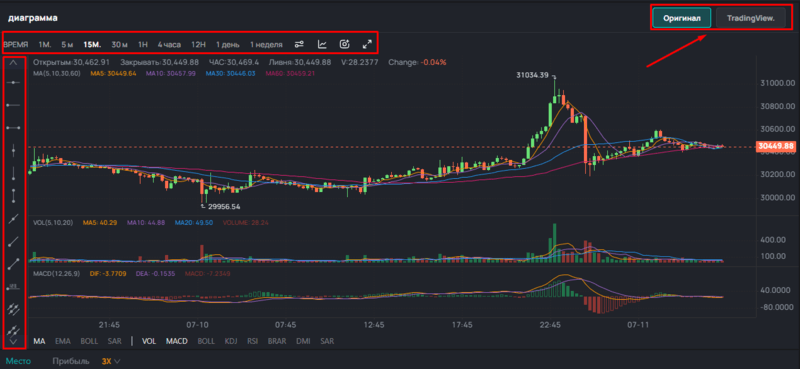Switch to the Оригинал chart view
The width and height of the screenshot is (800, 369).
coord(682,18)
